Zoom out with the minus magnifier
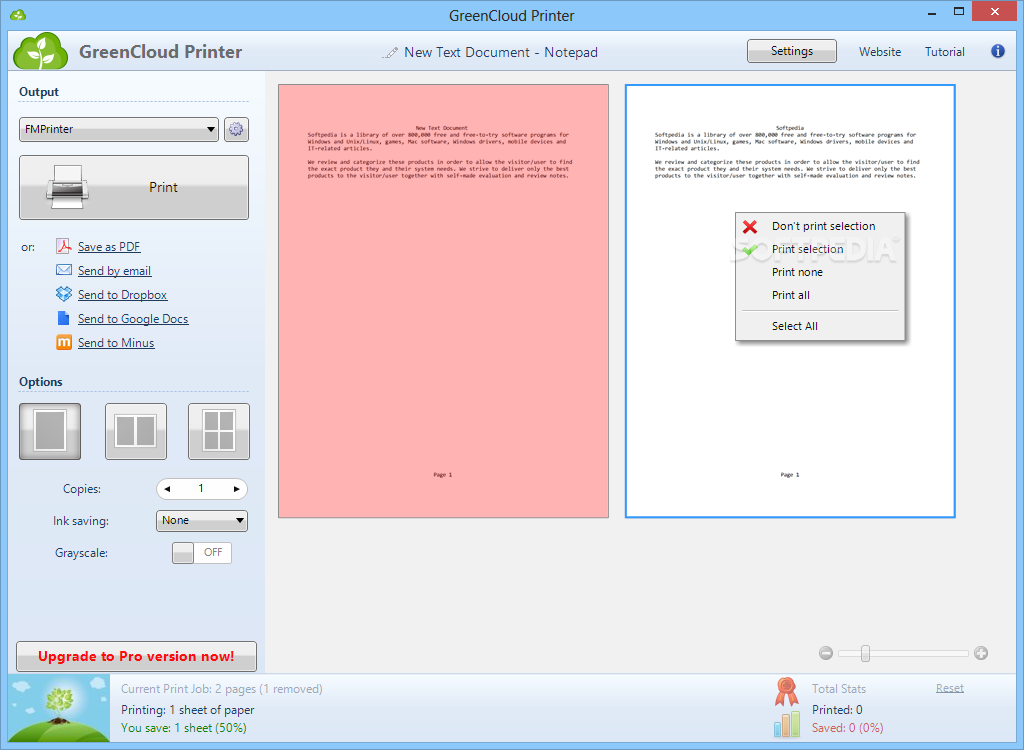This screenshot has width=1024, height=750. (825, 653)
